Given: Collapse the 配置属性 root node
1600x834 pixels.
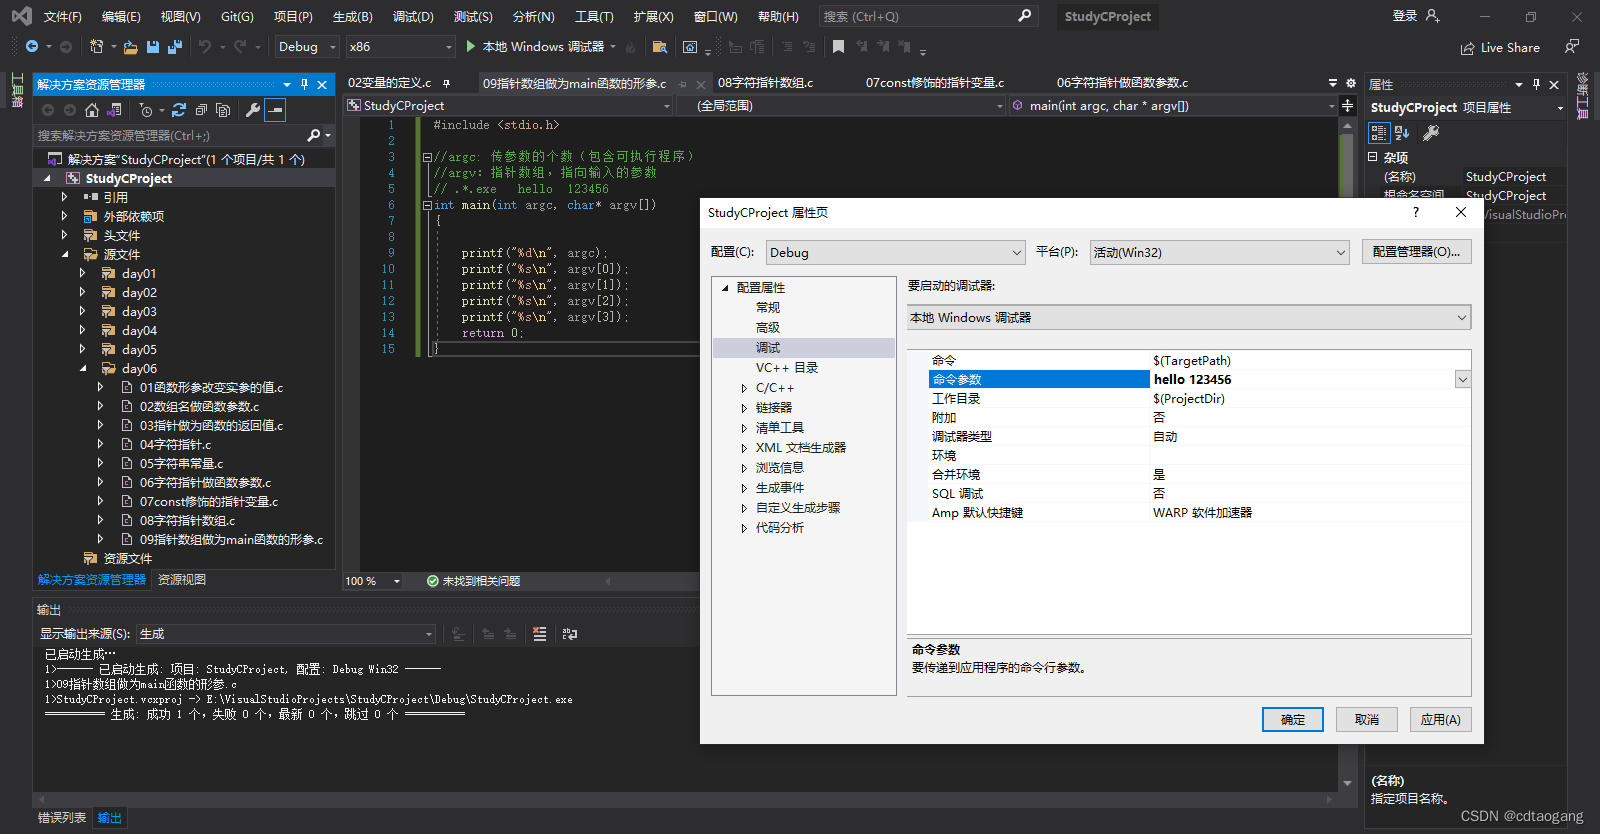Looking at the screenshot, I should point(725,288).
